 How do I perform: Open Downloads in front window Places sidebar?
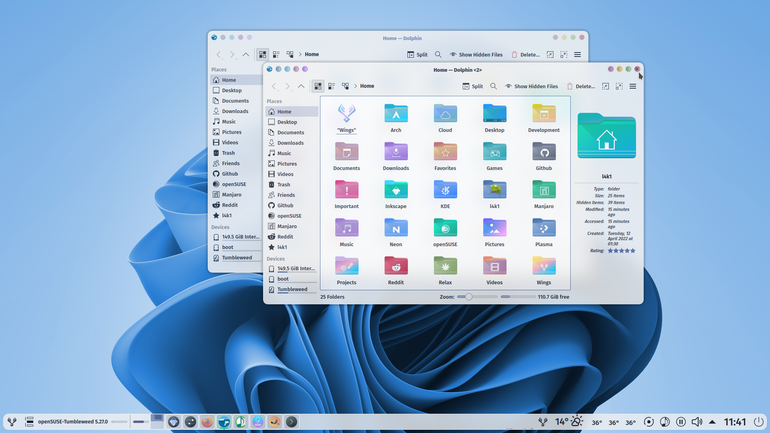(x=292, y=143)
